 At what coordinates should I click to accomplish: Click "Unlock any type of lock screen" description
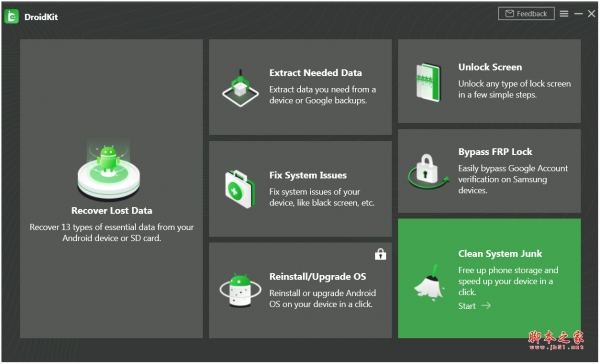(x=515, y=89)
